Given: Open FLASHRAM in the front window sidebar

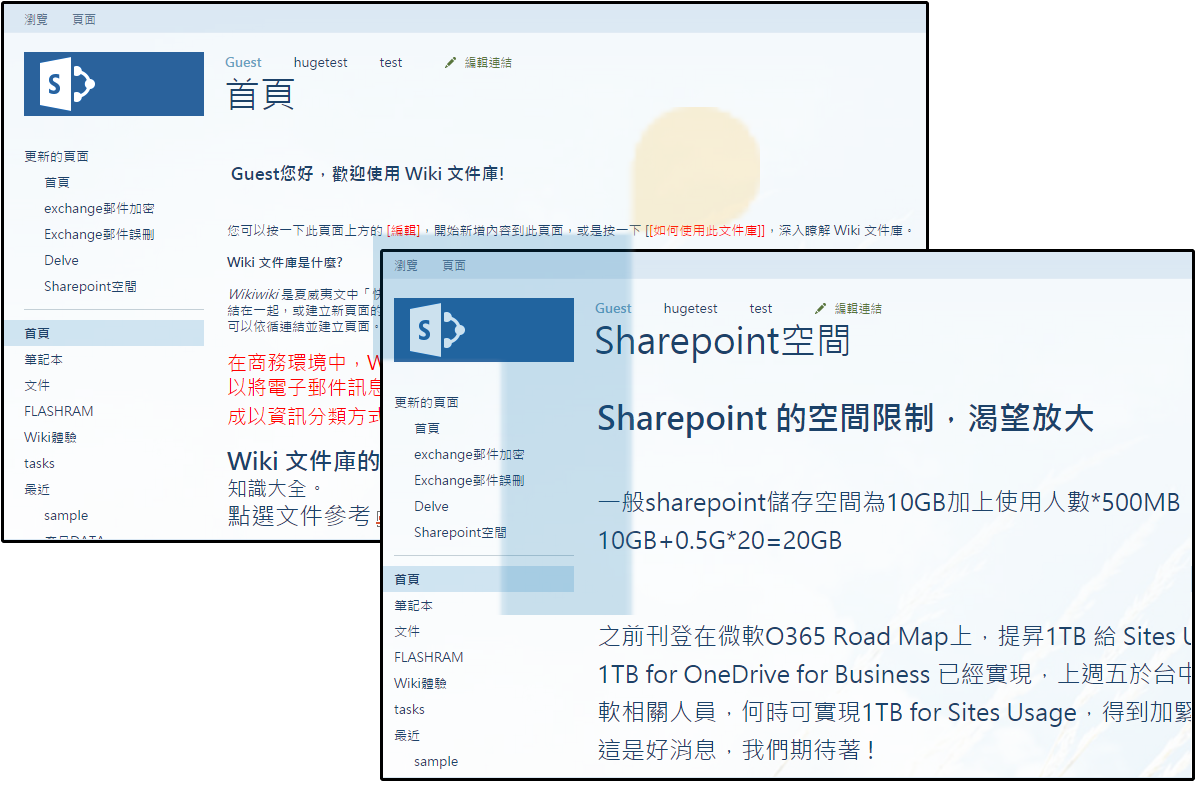Looking at the screenshot, I should click(x=429, y=657).
